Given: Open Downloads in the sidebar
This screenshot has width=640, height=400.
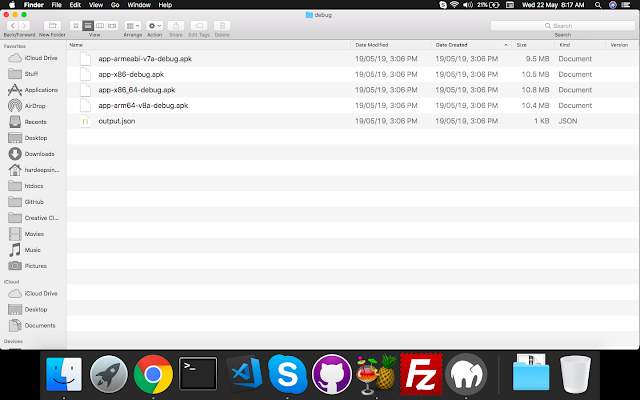Looking at the screenshot, I should 31,154.
